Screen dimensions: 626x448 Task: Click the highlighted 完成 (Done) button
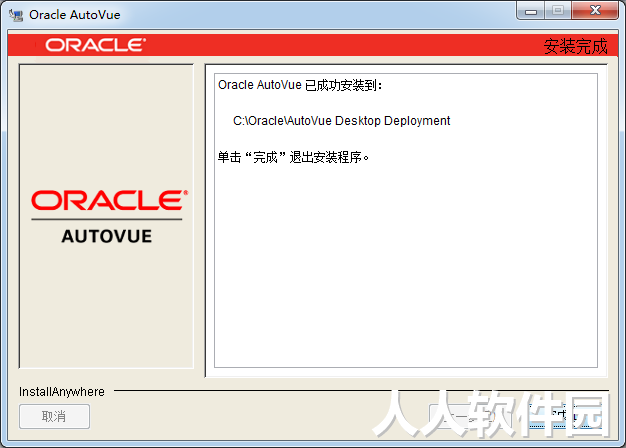[x=565, y=416]
